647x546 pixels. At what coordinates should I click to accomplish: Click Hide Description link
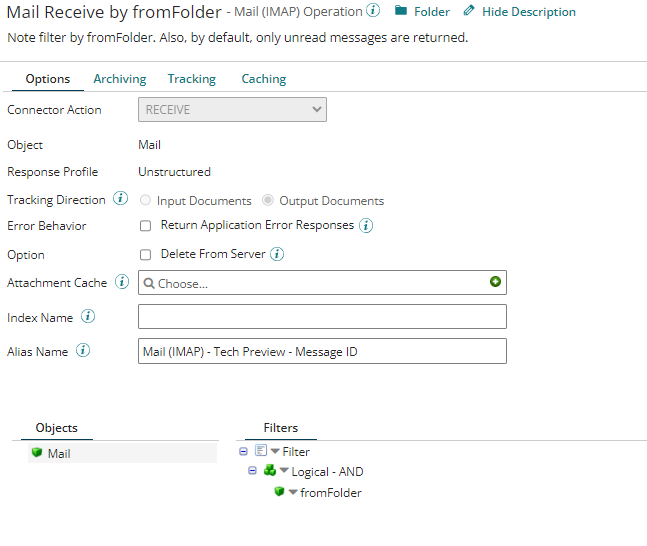click(x=519, y=12)
